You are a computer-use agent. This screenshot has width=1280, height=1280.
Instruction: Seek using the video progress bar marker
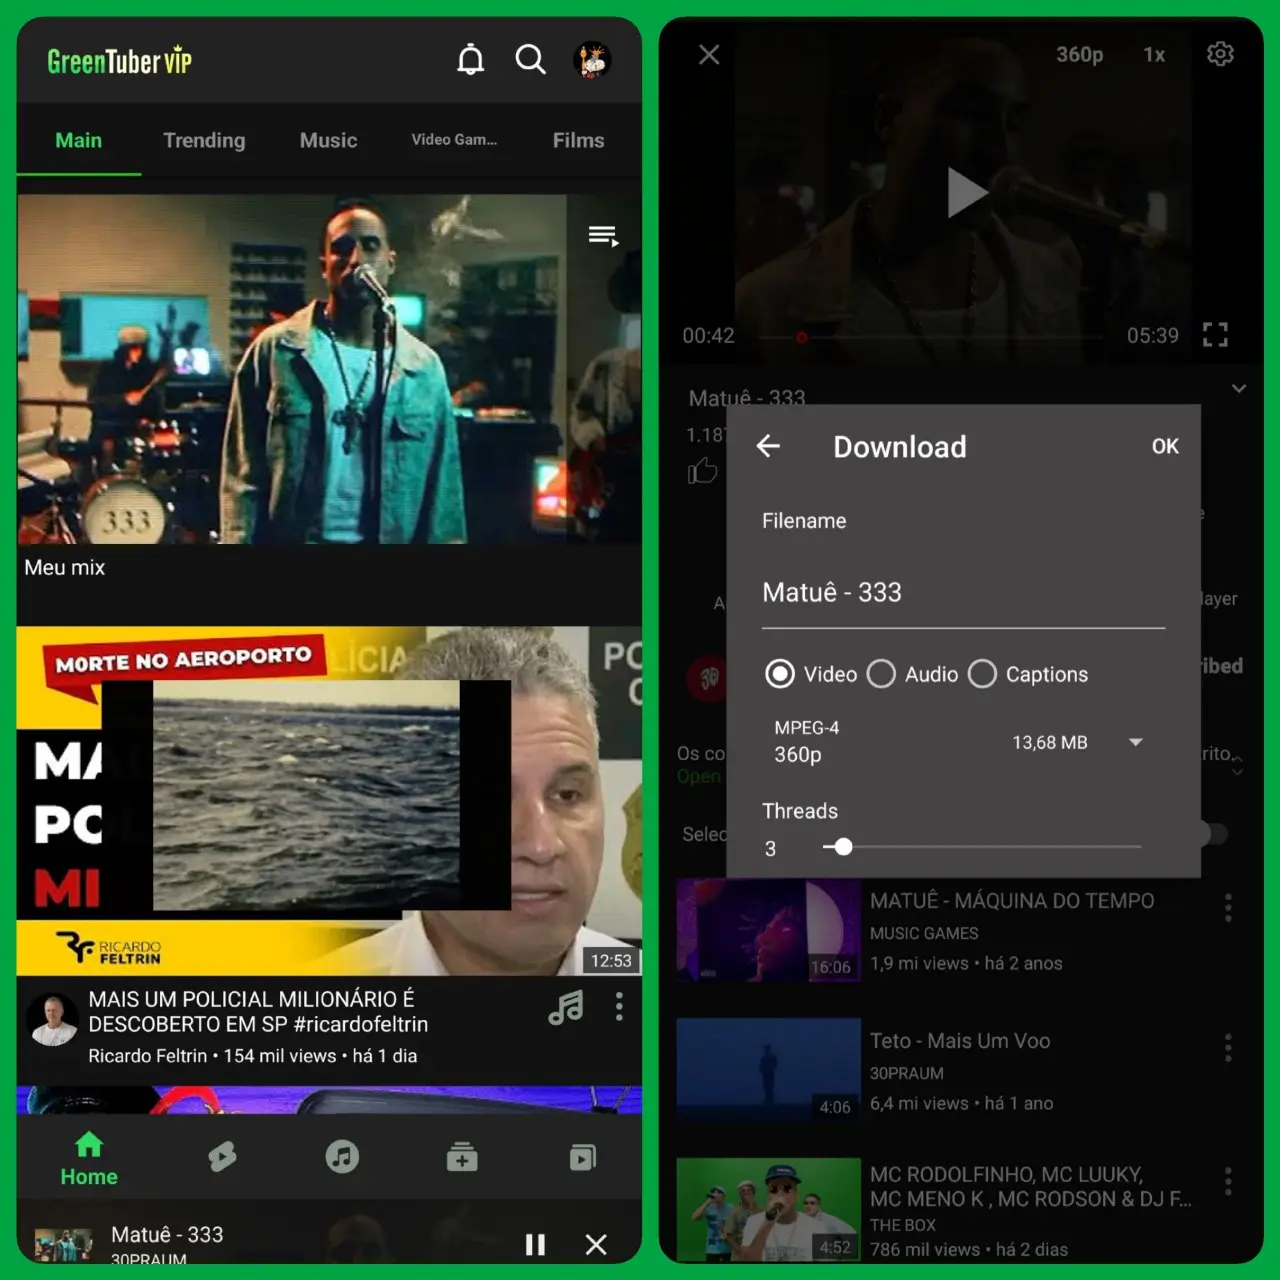[801, 337]
